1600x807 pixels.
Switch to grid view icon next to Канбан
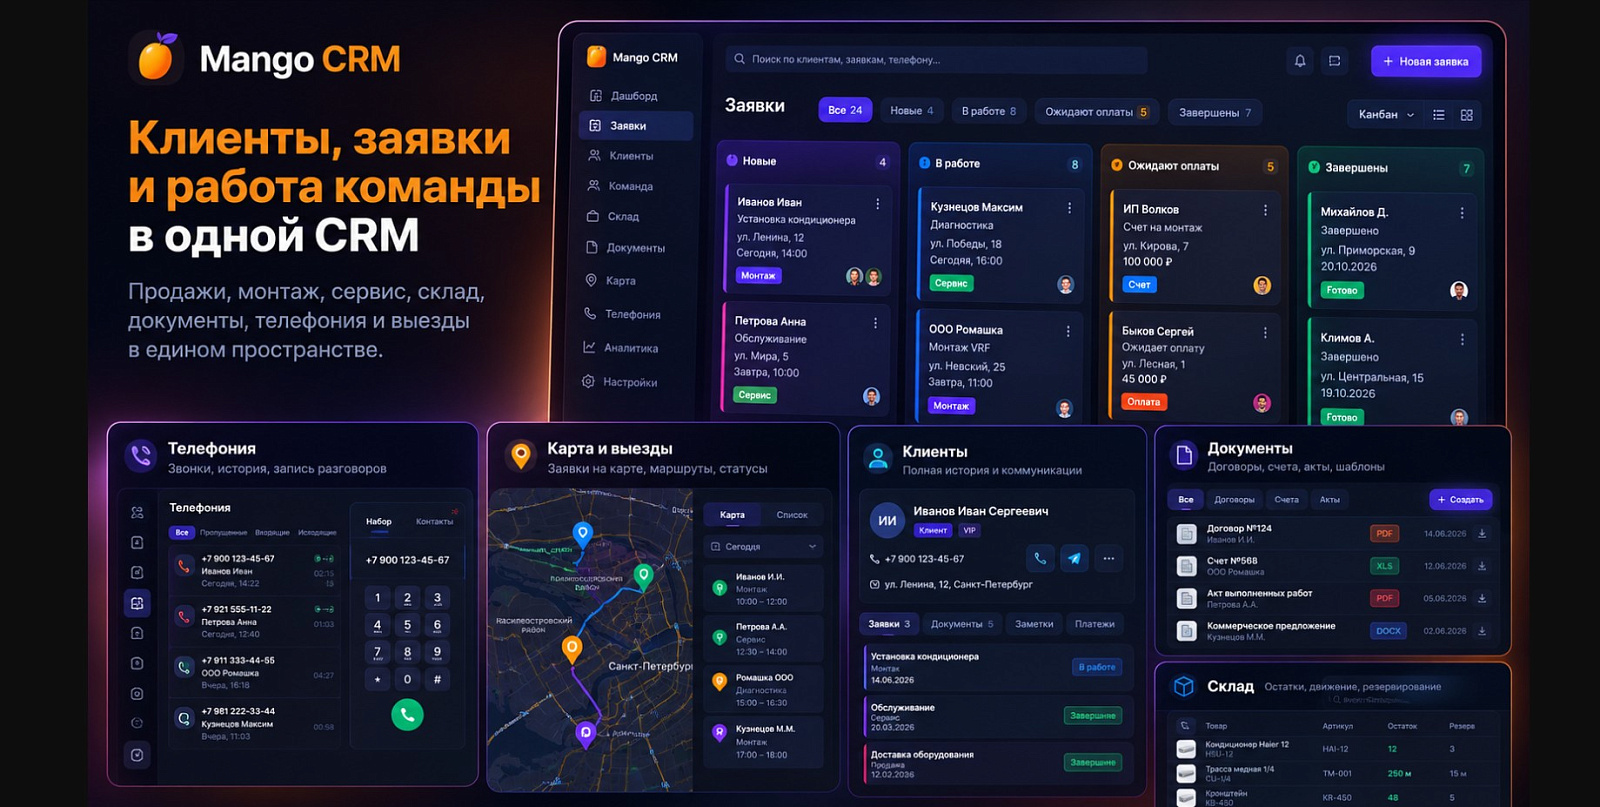pyautogui.click(x=1467, y=115)
